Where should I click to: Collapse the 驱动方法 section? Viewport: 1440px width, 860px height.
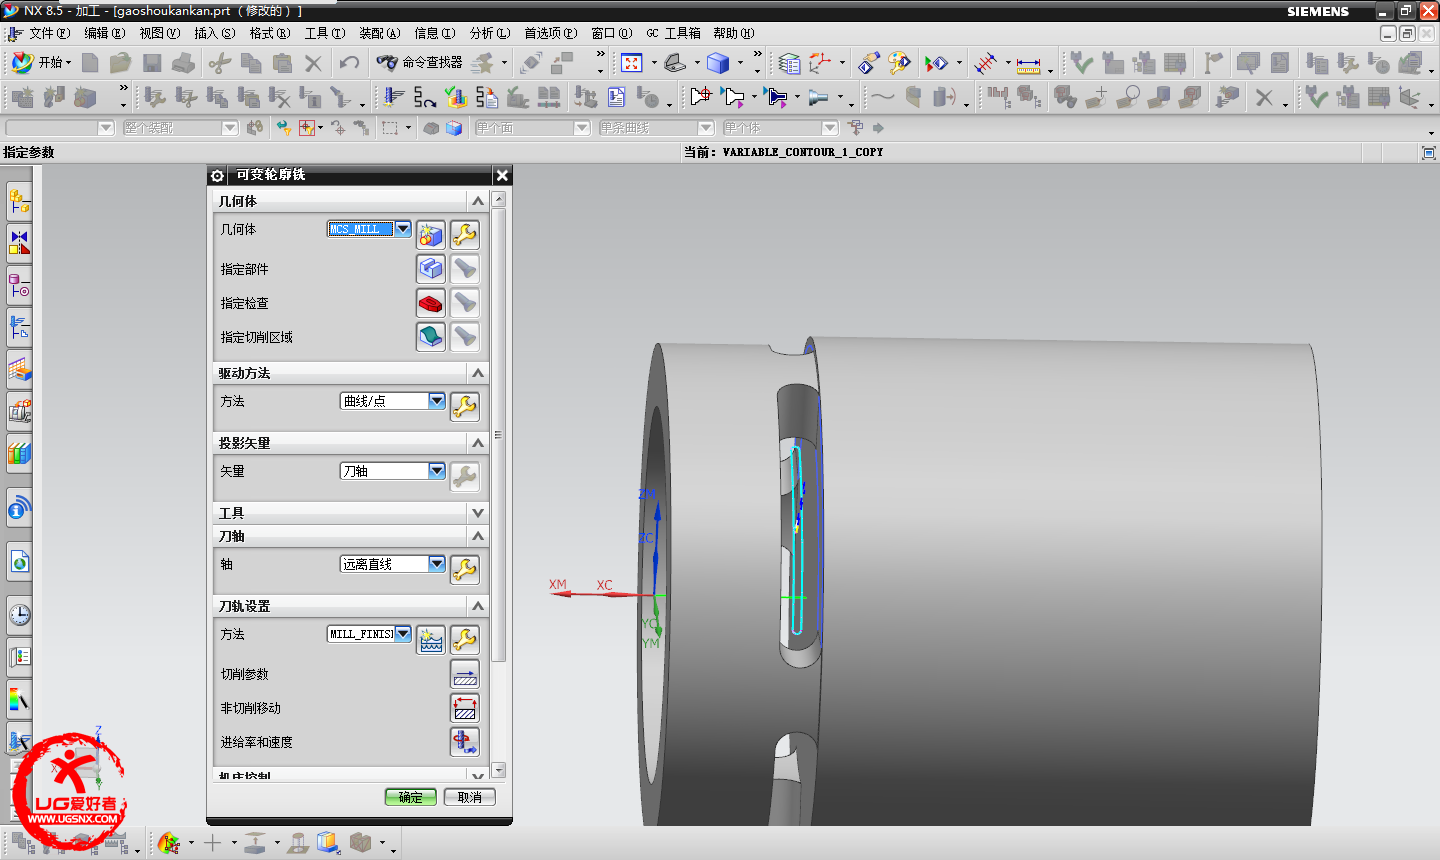(x=478, y=373)
